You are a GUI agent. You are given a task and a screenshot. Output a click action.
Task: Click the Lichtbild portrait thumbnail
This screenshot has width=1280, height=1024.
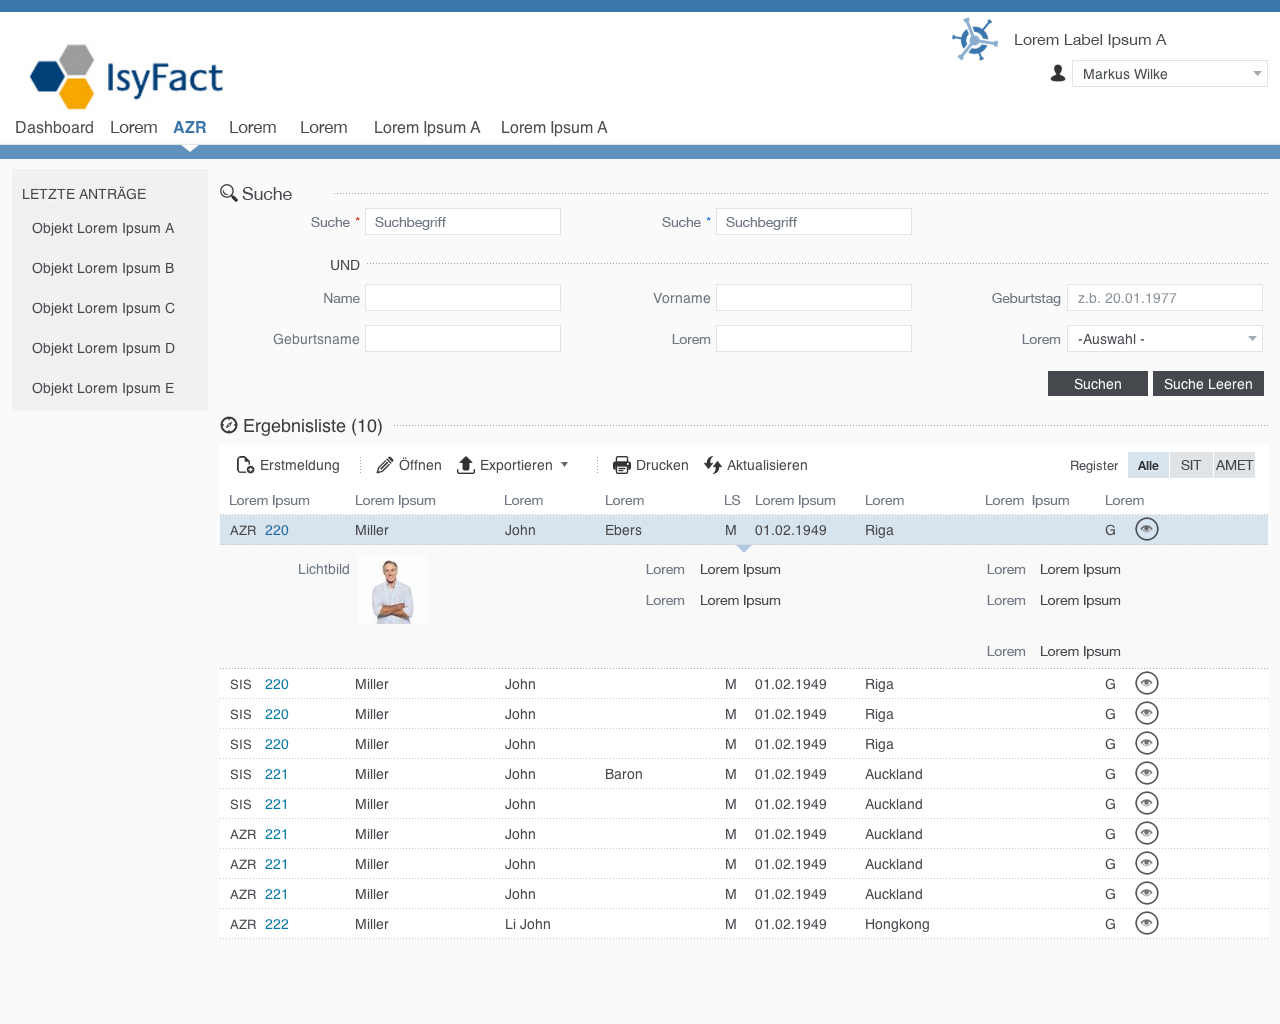click(392, 590)
